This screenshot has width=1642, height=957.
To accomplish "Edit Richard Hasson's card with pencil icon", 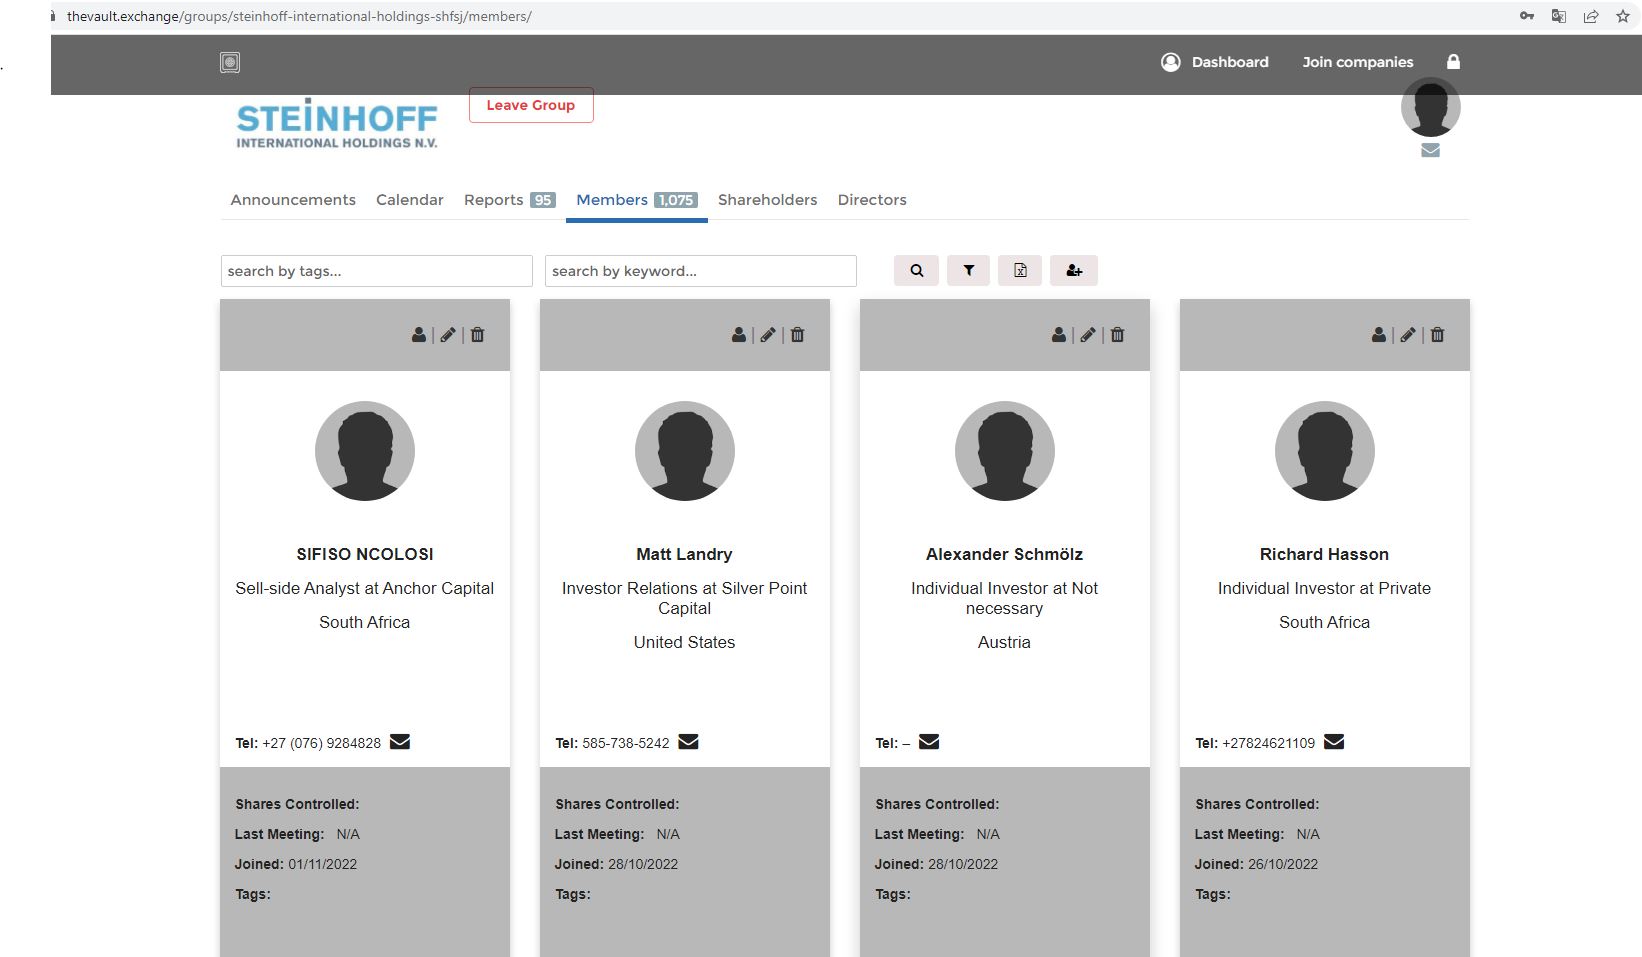I will [x=1407, y=335].
